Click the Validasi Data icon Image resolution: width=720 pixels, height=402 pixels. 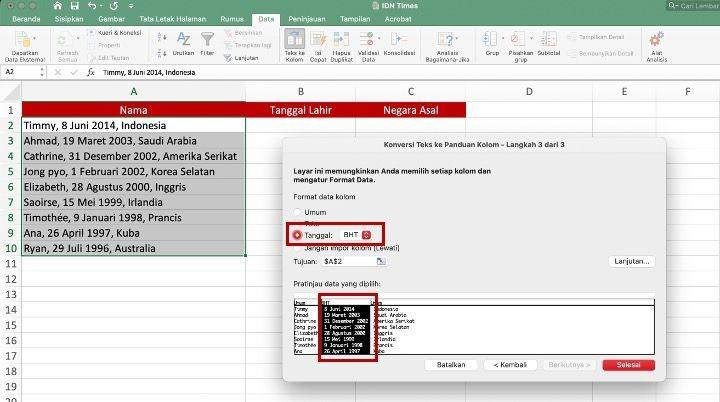coord(368,39)
